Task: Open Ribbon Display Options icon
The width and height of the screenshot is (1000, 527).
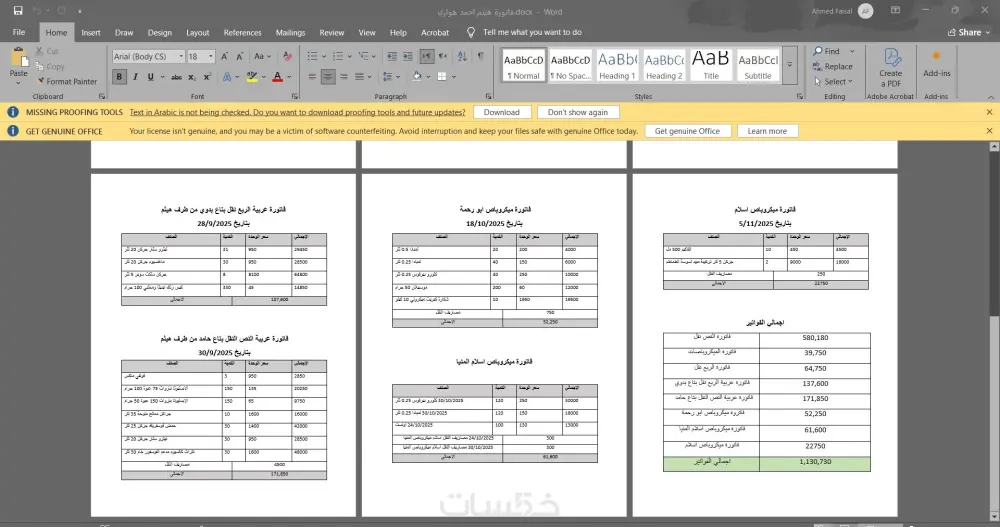Action: [895, 11]
